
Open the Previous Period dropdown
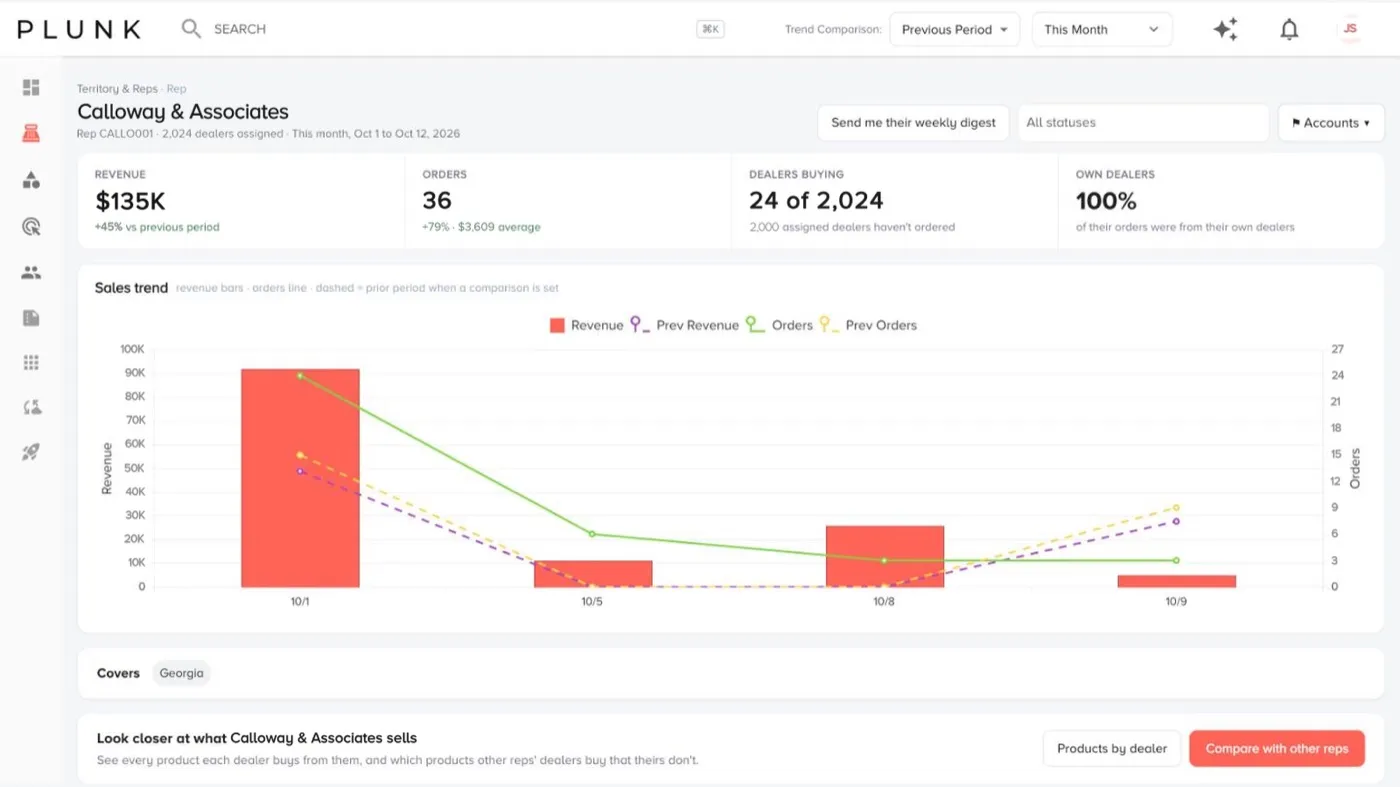(955, 29)
